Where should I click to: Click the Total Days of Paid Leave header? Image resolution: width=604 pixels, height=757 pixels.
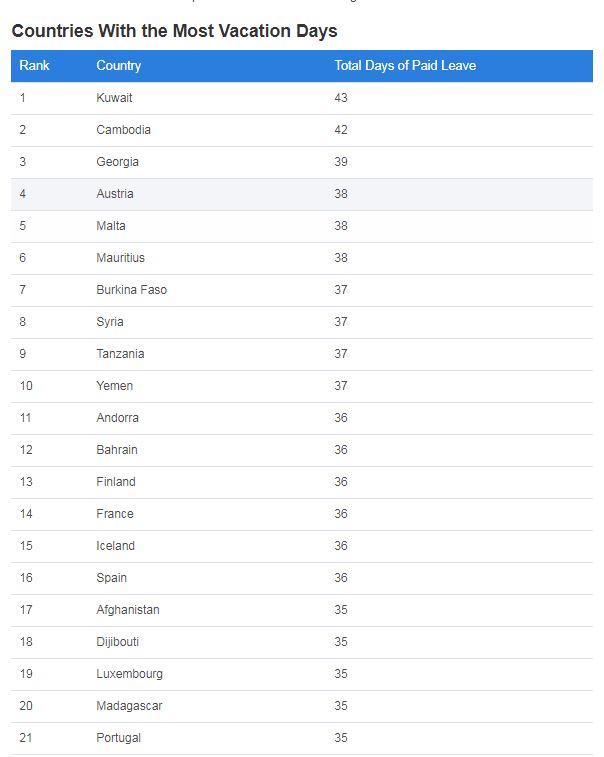coord(405,66)
